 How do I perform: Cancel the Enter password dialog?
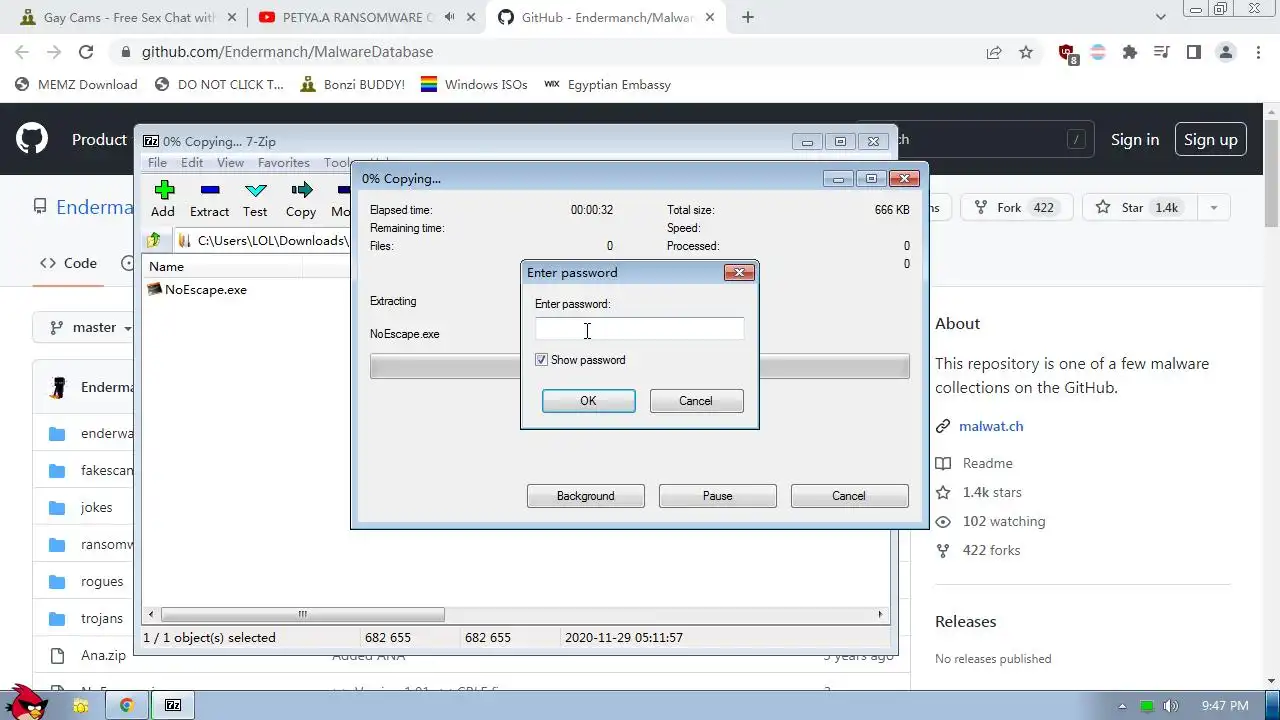point(696,401)
